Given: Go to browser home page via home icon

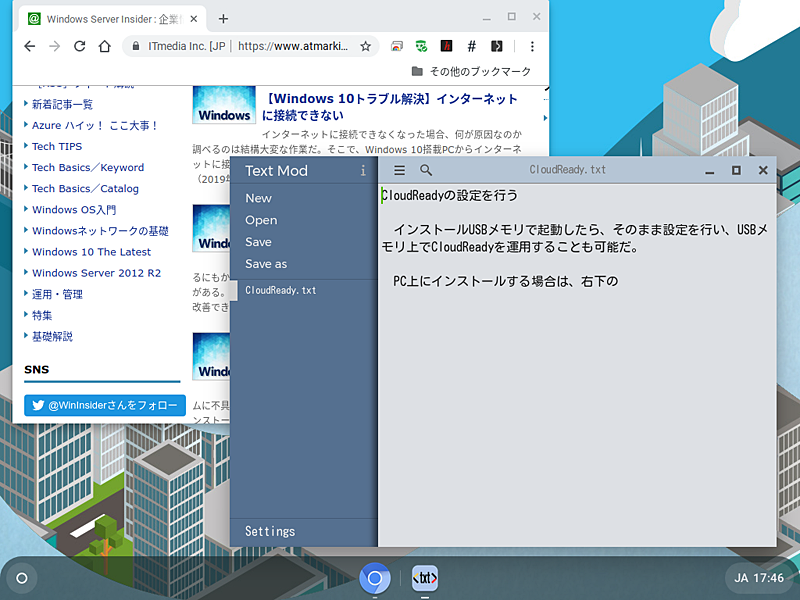Looking at the screenshot, I should [x=106, y=45].
